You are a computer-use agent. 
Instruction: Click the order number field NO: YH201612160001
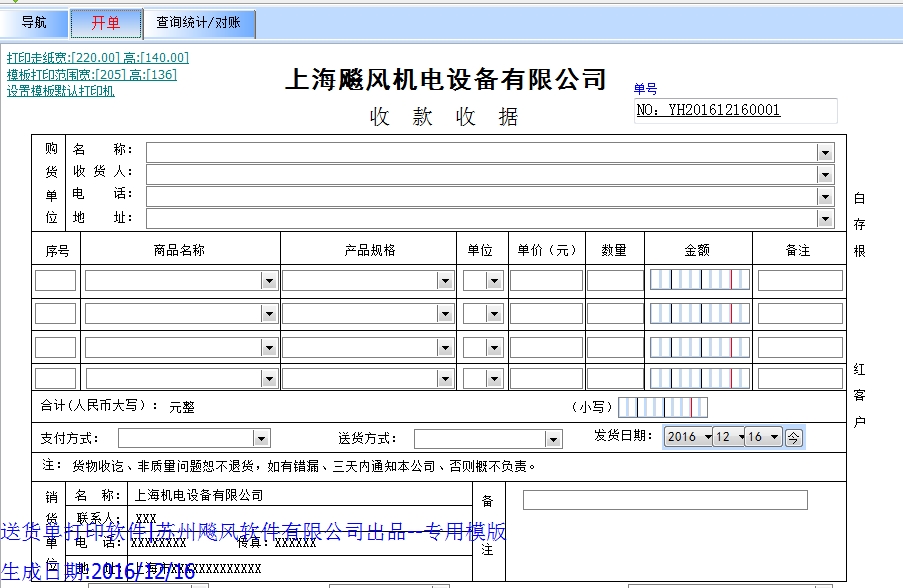[735, 110]
